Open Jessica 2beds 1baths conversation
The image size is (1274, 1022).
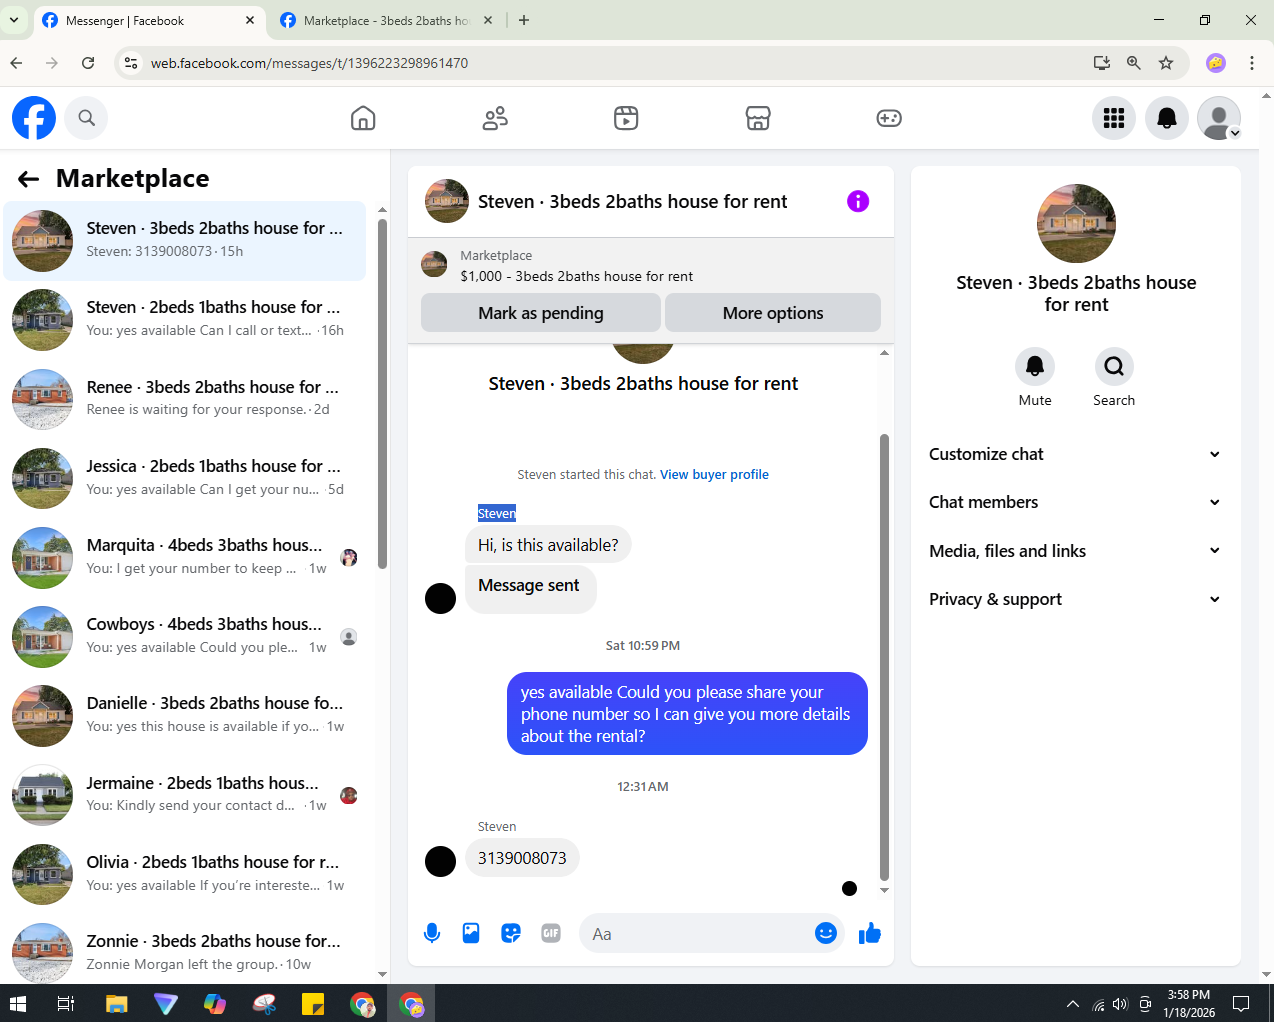tap(185, 478)
